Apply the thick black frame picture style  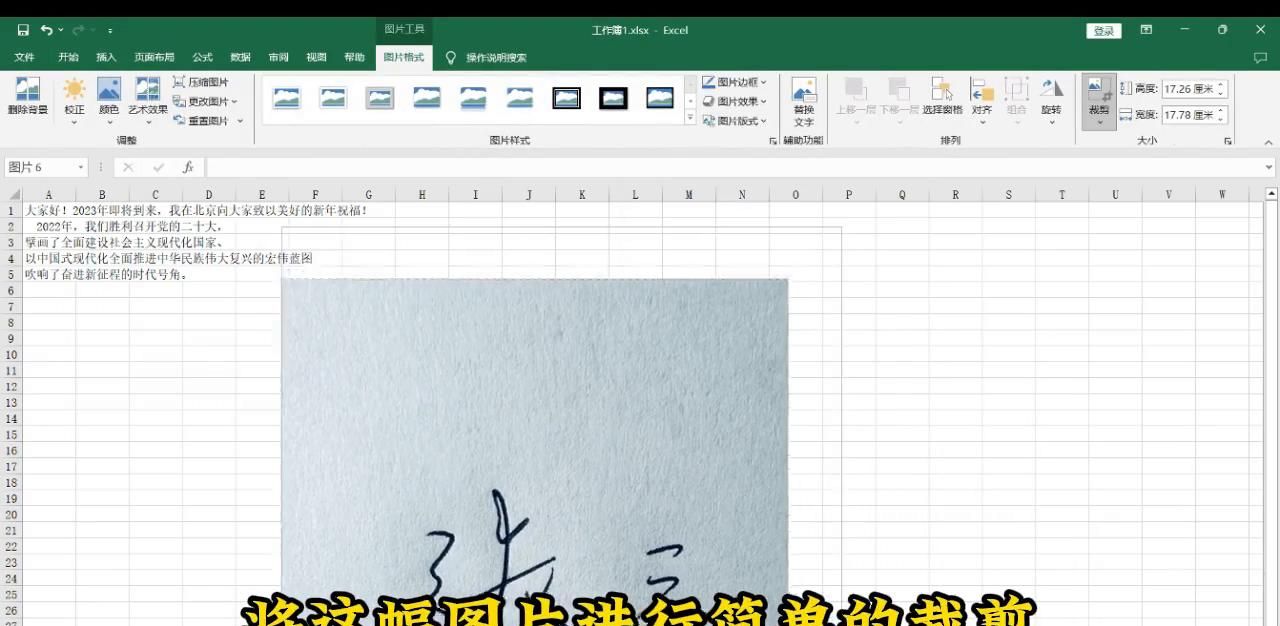click(x=613, y=98)
